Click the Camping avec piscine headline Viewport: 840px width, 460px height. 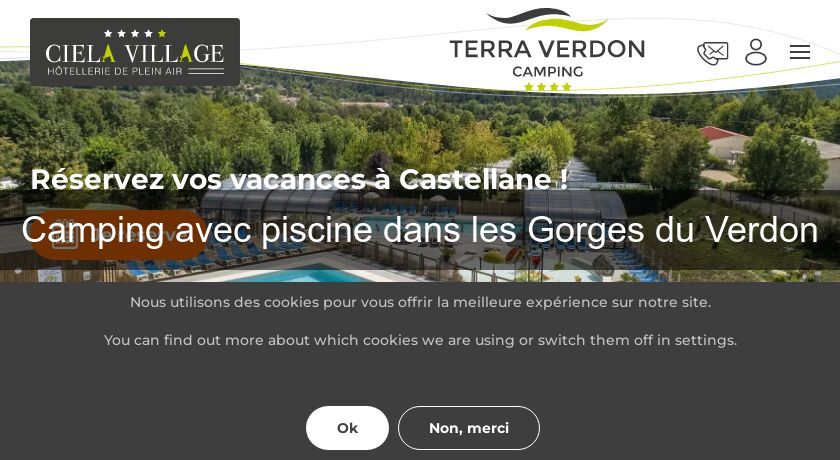420,230
